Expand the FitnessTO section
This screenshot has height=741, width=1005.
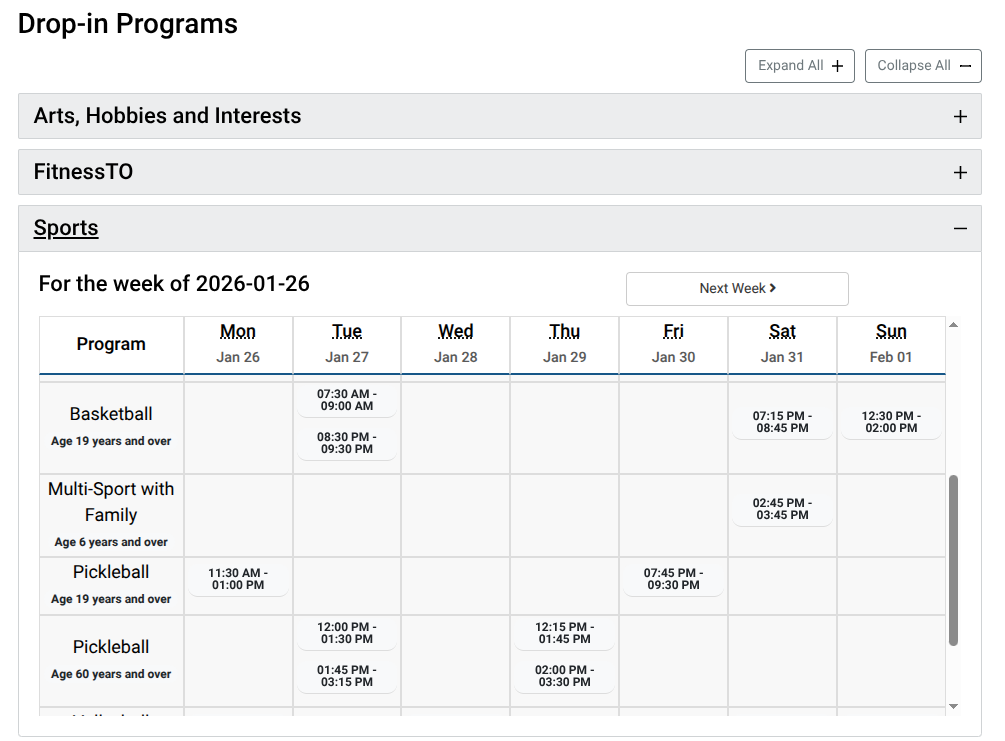84,172
